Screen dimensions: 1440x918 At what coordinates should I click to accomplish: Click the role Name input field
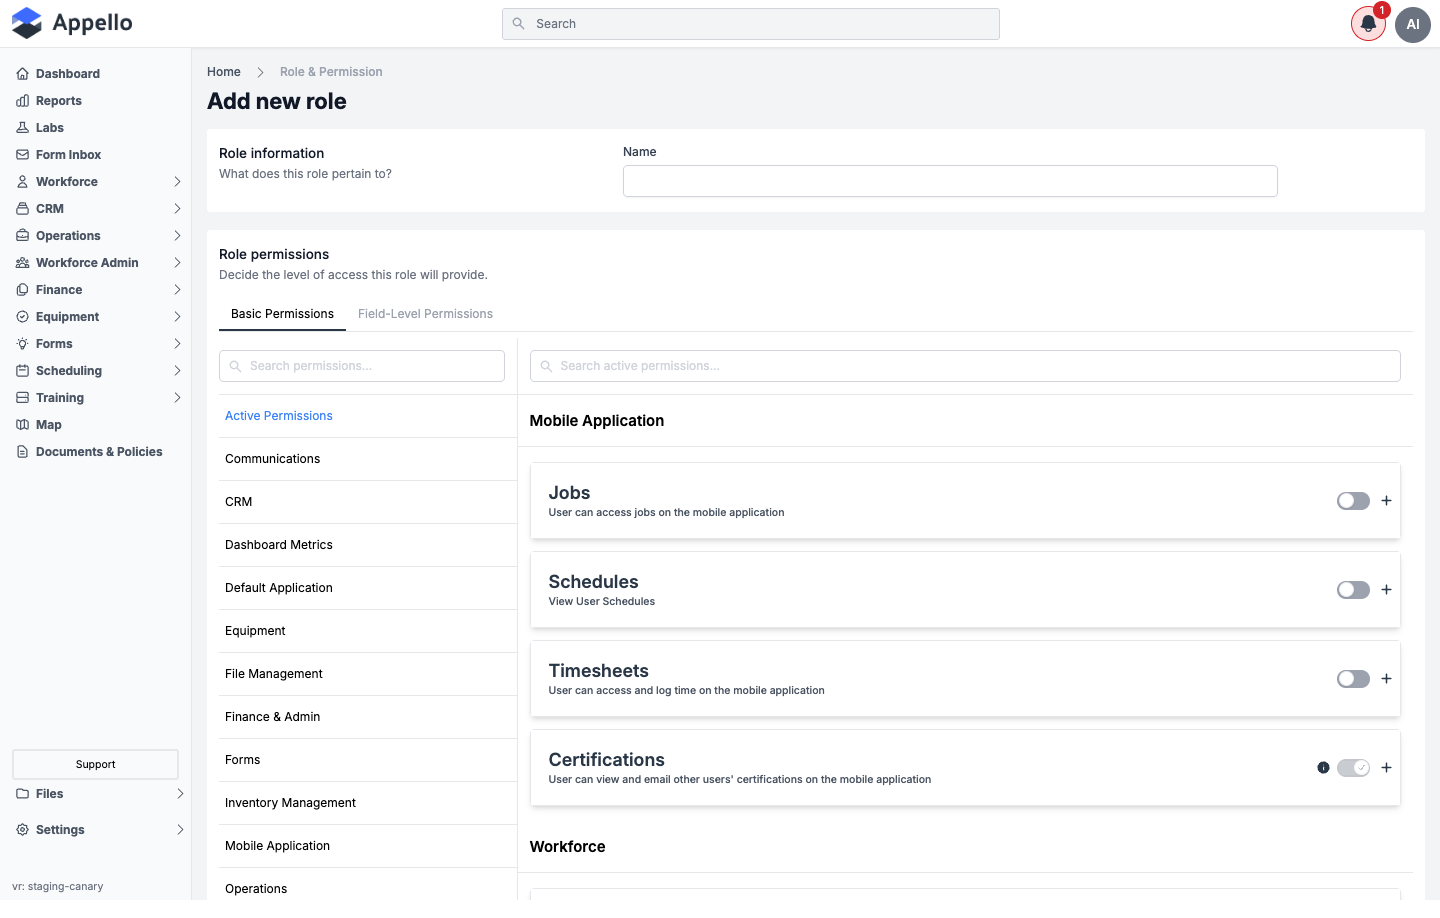pyautogui.click(x=950, y=181)
